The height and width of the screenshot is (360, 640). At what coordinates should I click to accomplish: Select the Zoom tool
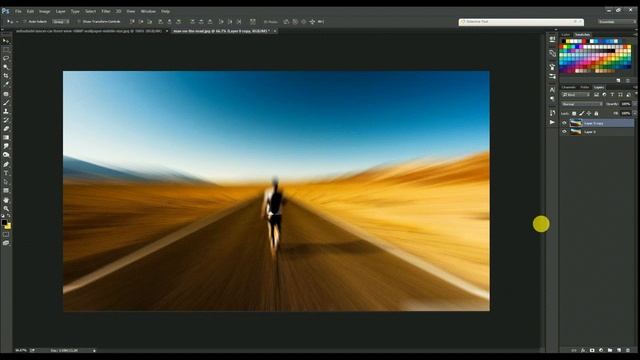(x=6, y=209)
